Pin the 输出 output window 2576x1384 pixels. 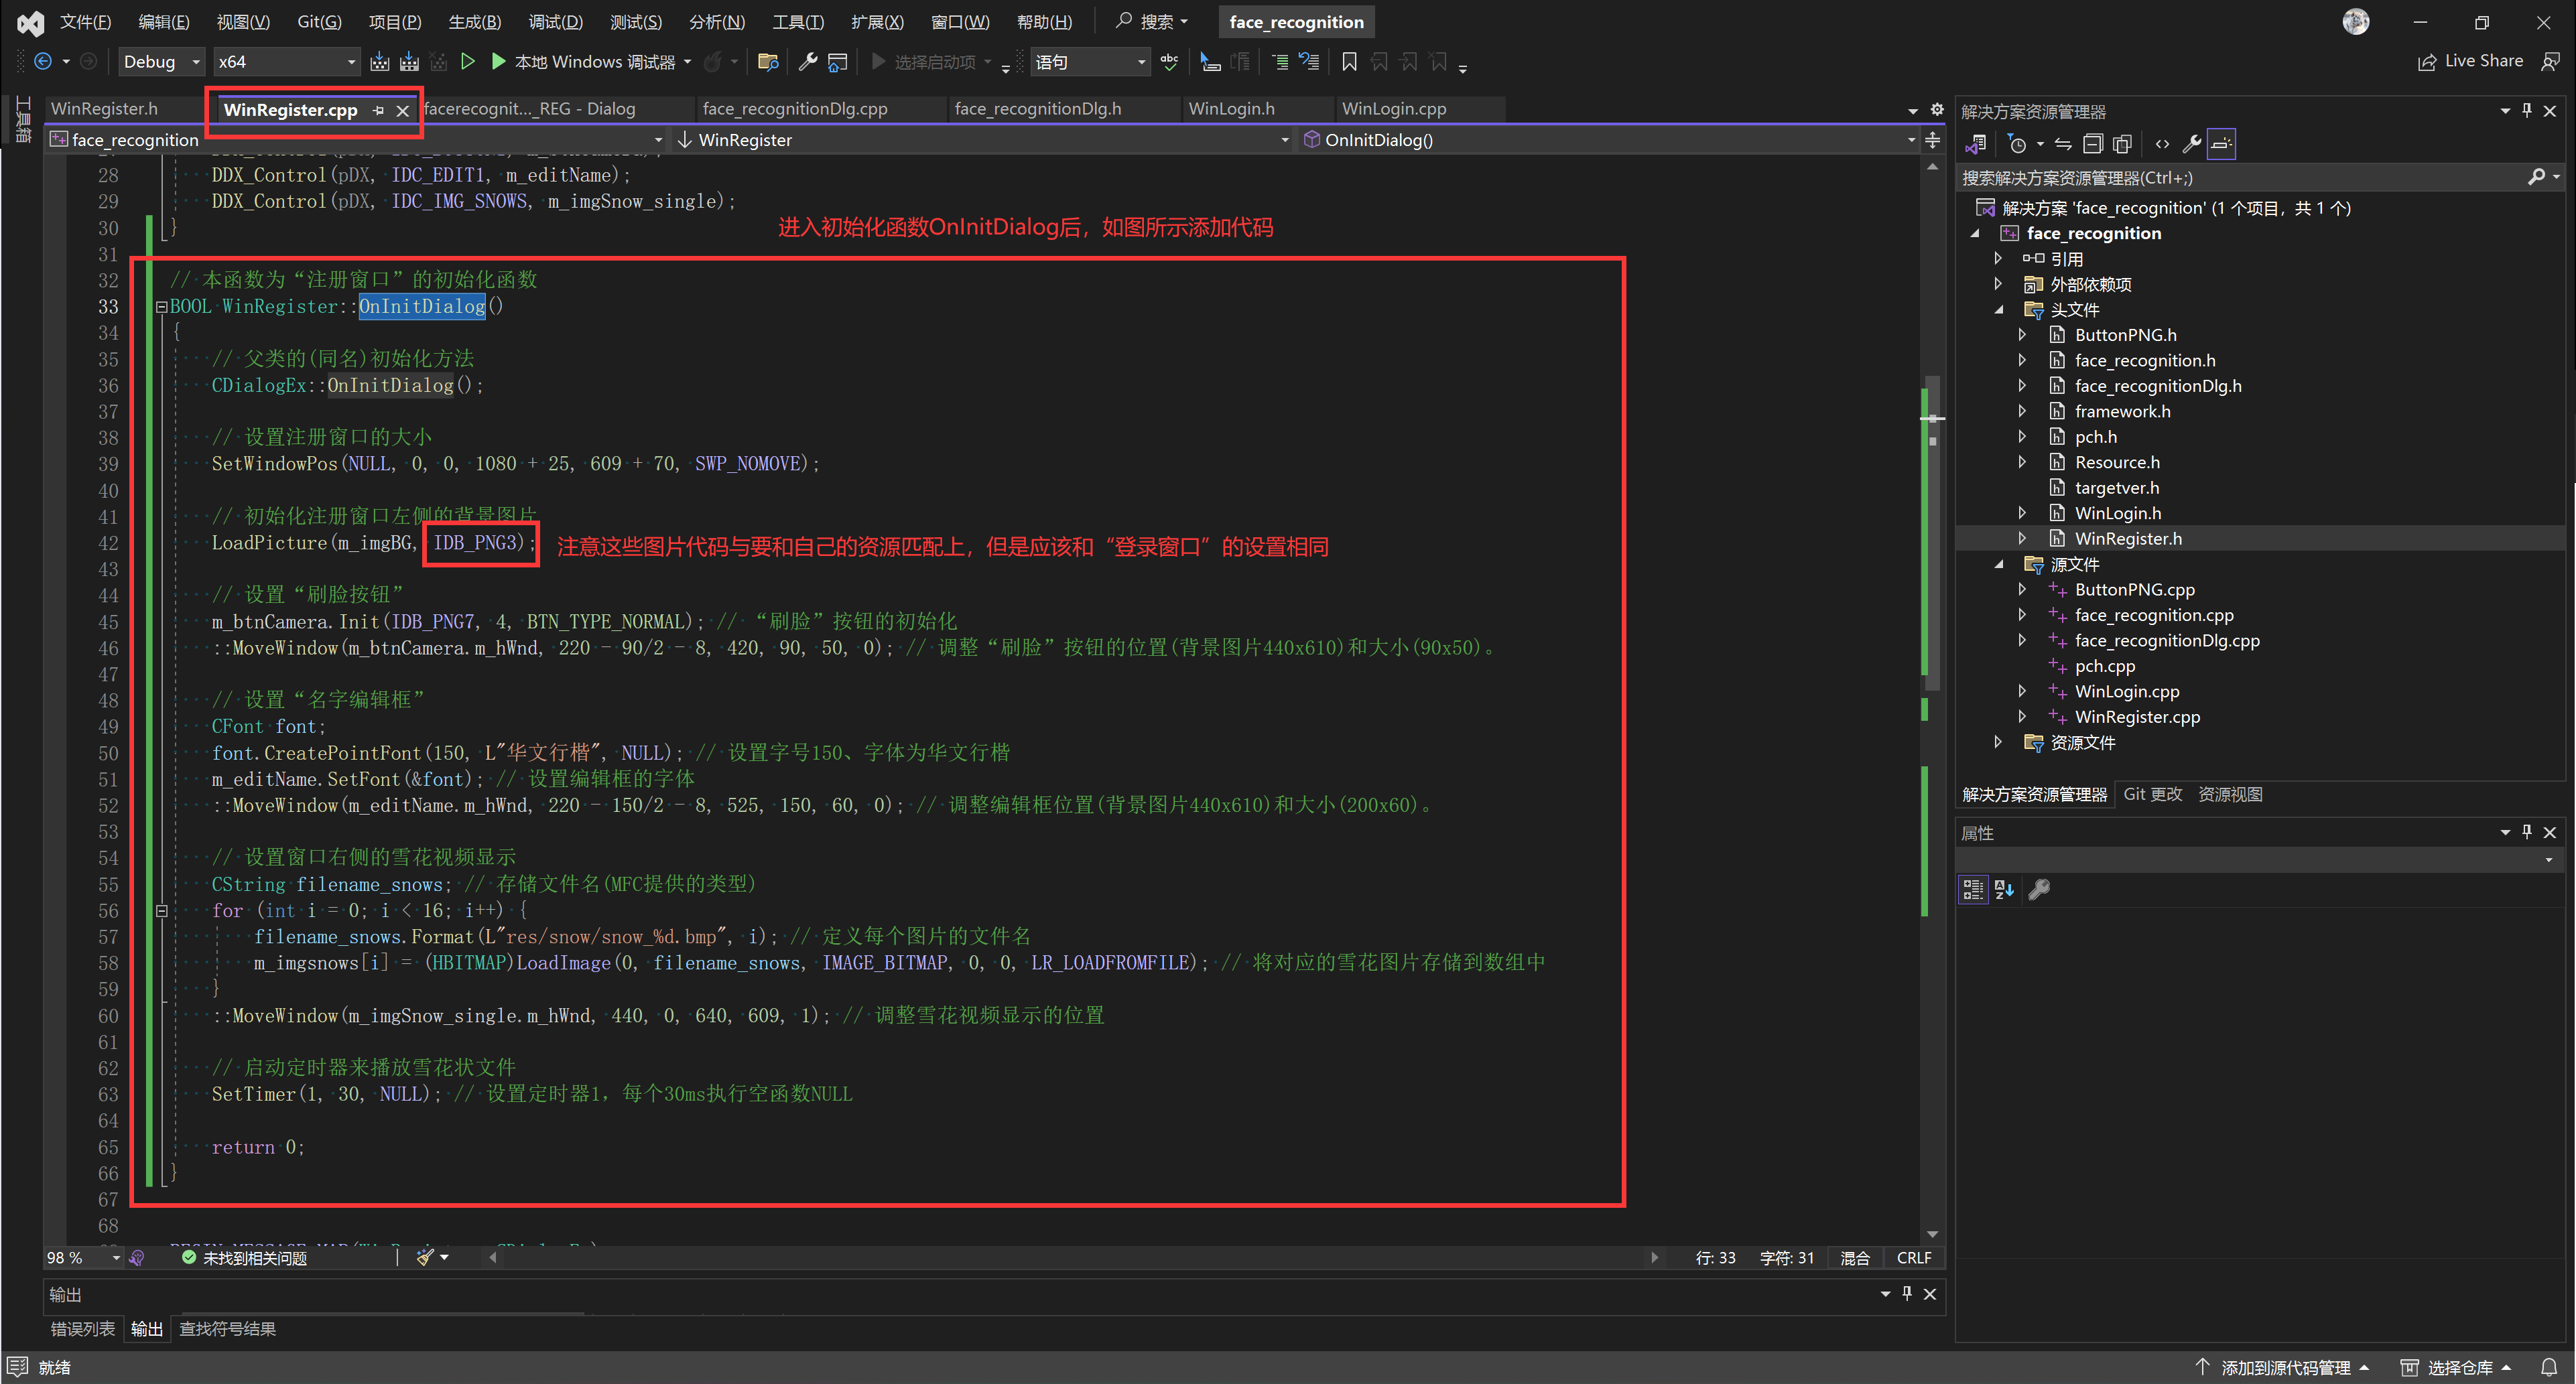(x=1907, y=1293)
